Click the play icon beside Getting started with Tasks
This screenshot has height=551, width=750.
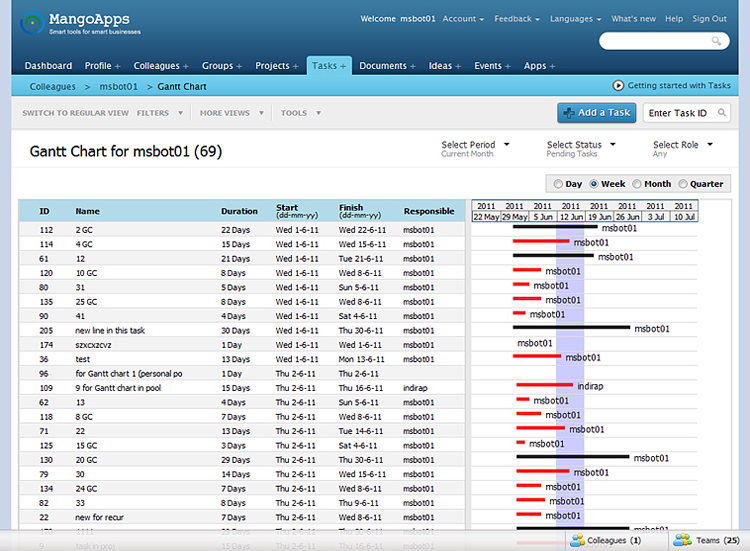[x=618, y=86]
